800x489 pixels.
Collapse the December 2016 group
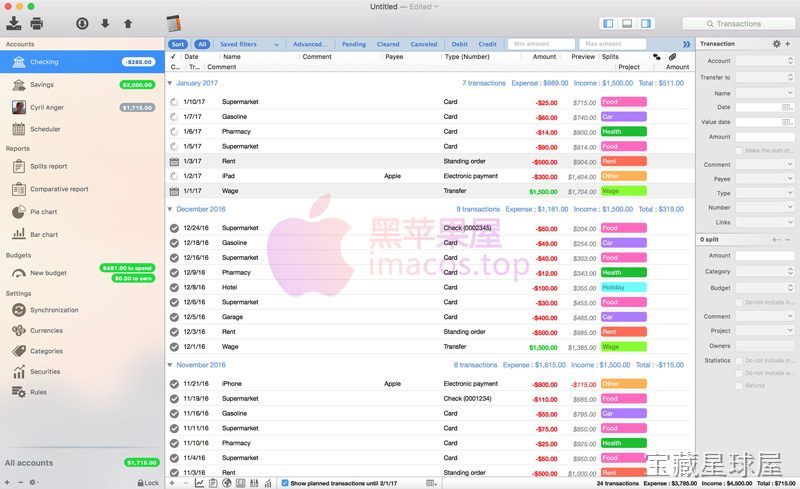pyautogui.click(x=170, y=209)
